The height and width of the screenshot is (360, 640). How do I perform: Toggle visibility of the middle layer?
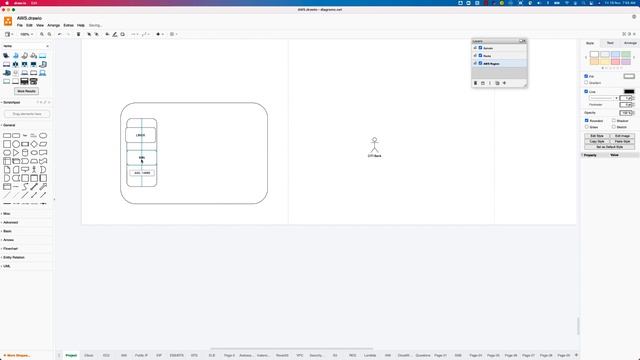(480, 56)
